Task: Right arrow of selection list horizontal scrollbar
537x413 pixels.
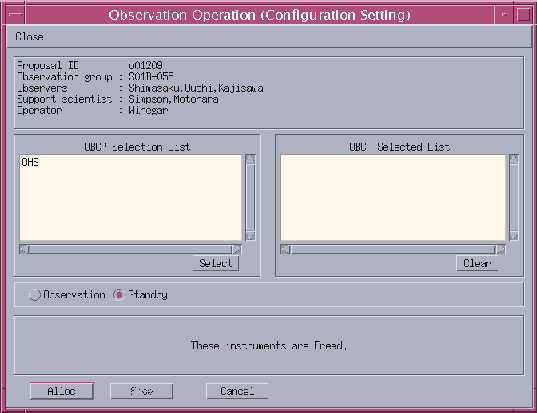Action: [237, 249]
